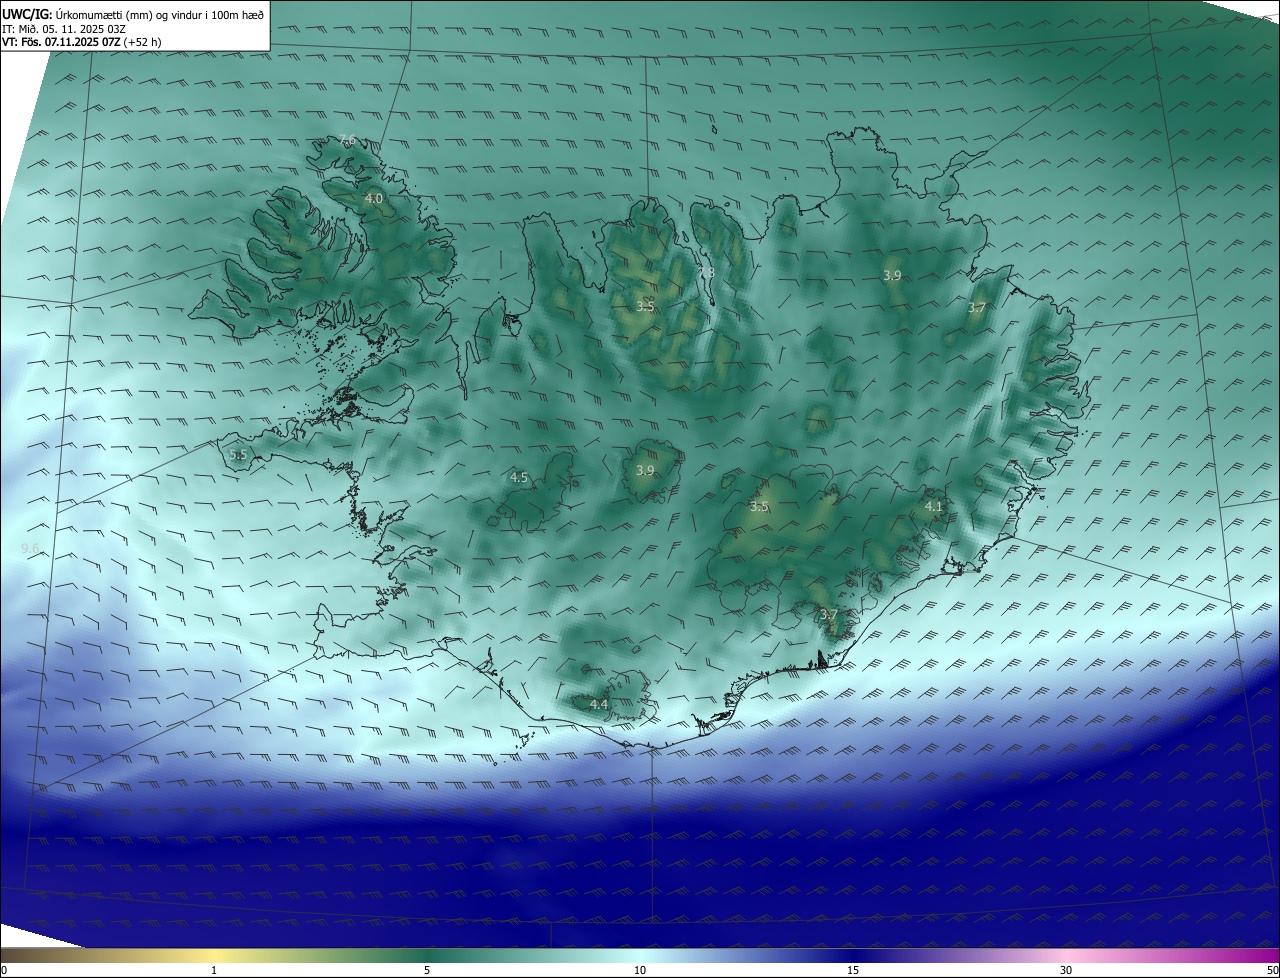This screenshot has height=978, width=1280.
Task: Click the colorbar tick label 15
Action: click(853, 970)
